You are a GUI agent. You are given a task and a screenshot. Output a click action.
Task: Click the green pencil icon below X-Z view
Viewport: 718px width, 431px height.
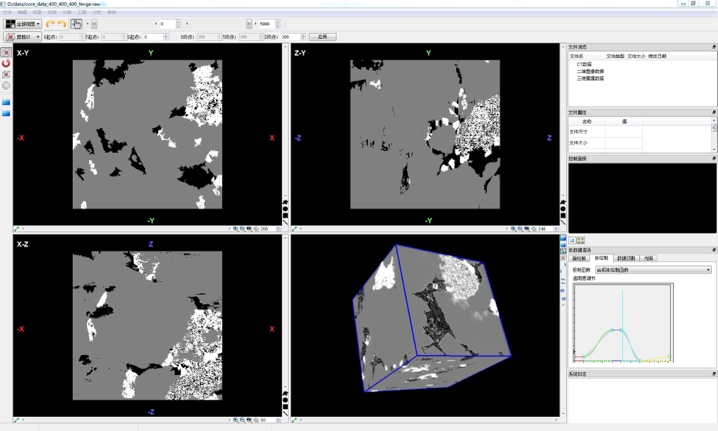coord(17,420)
